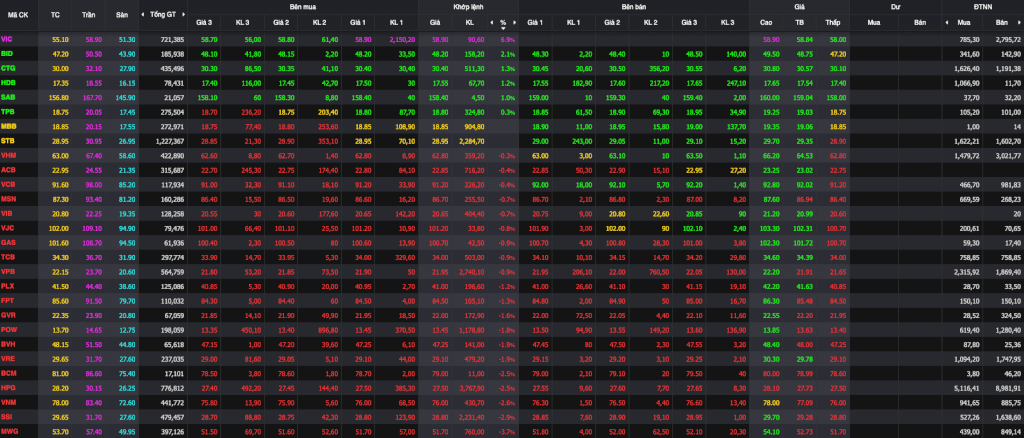Open the HDB stock ticker

(x=8, y=82)
